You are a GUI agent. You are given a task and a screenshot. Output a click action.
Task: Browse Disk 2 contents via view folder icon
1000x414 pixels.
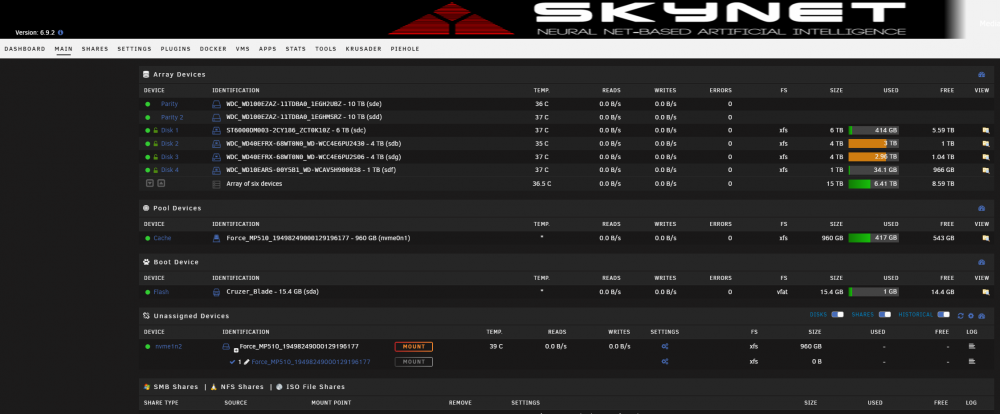click(x=985, y=144)
